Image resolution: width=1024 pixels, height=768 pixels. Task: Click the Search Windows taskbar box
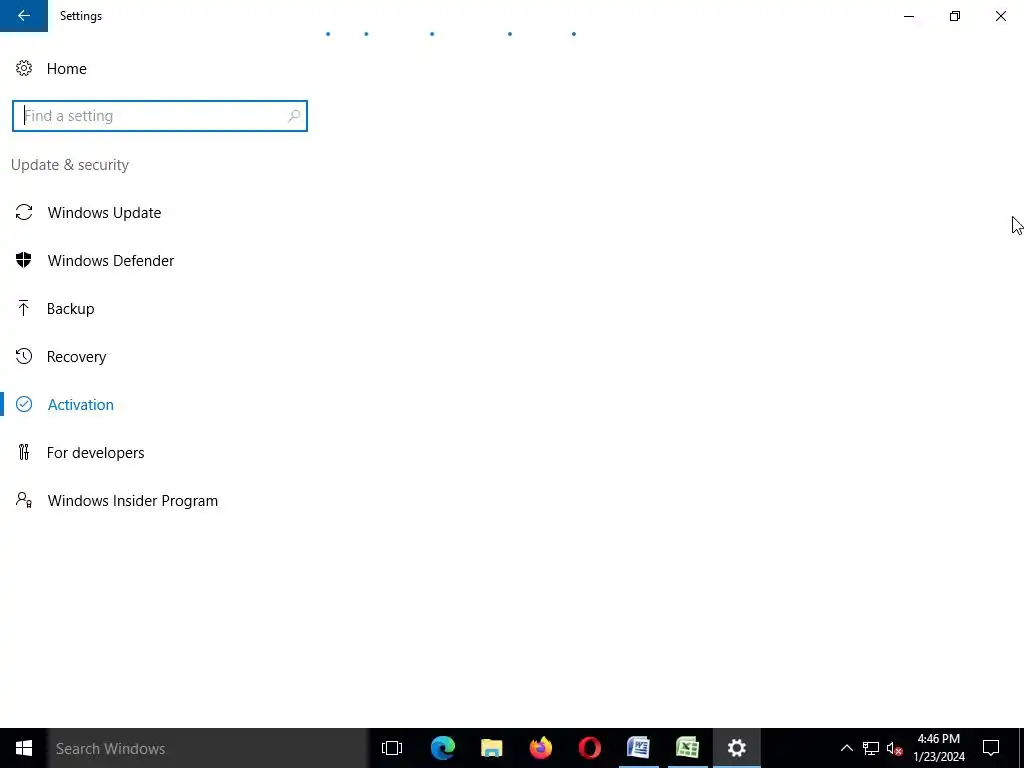208,748
